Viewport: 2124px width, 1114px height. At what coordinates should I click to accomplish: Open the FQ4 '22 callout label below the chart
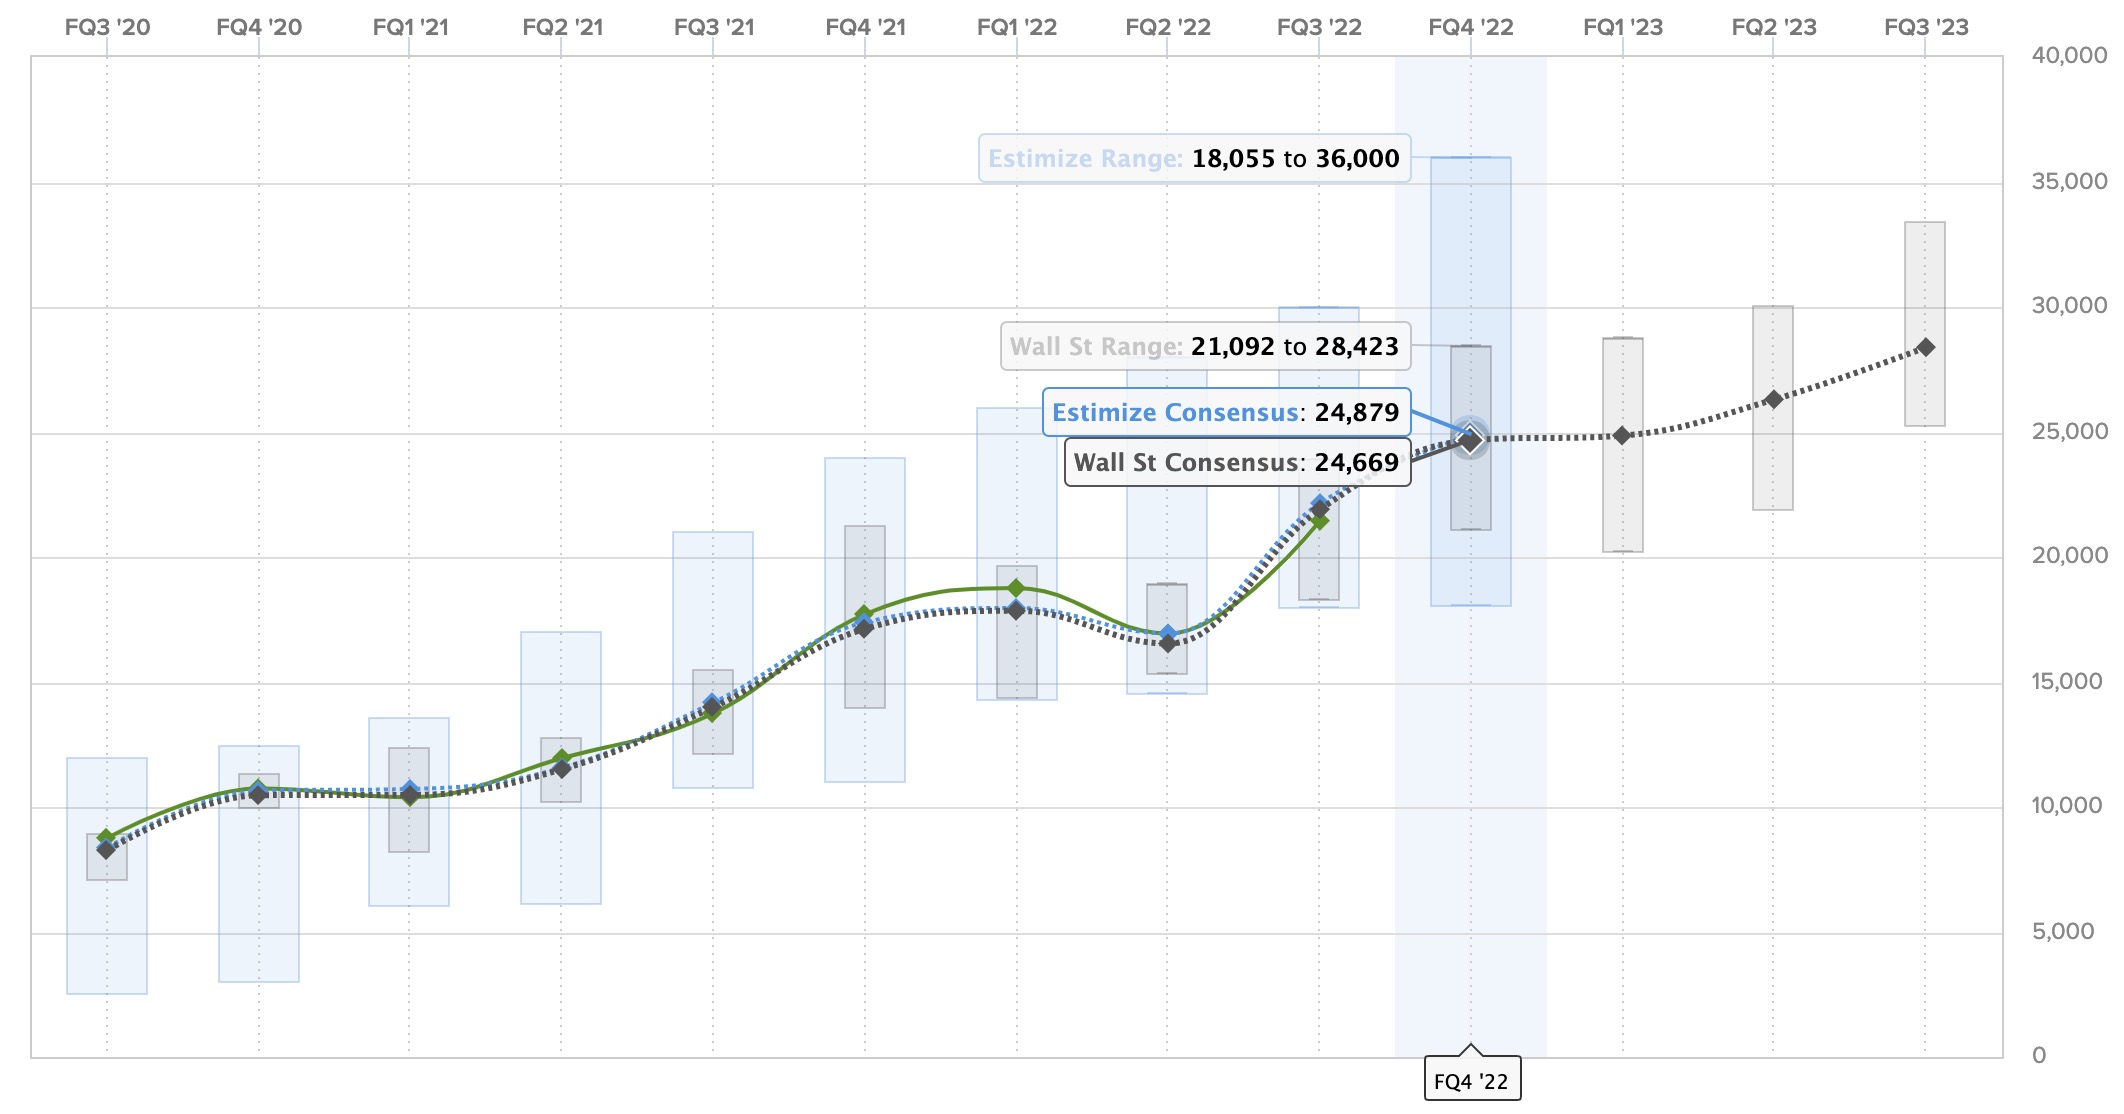coord(1470,1080)
